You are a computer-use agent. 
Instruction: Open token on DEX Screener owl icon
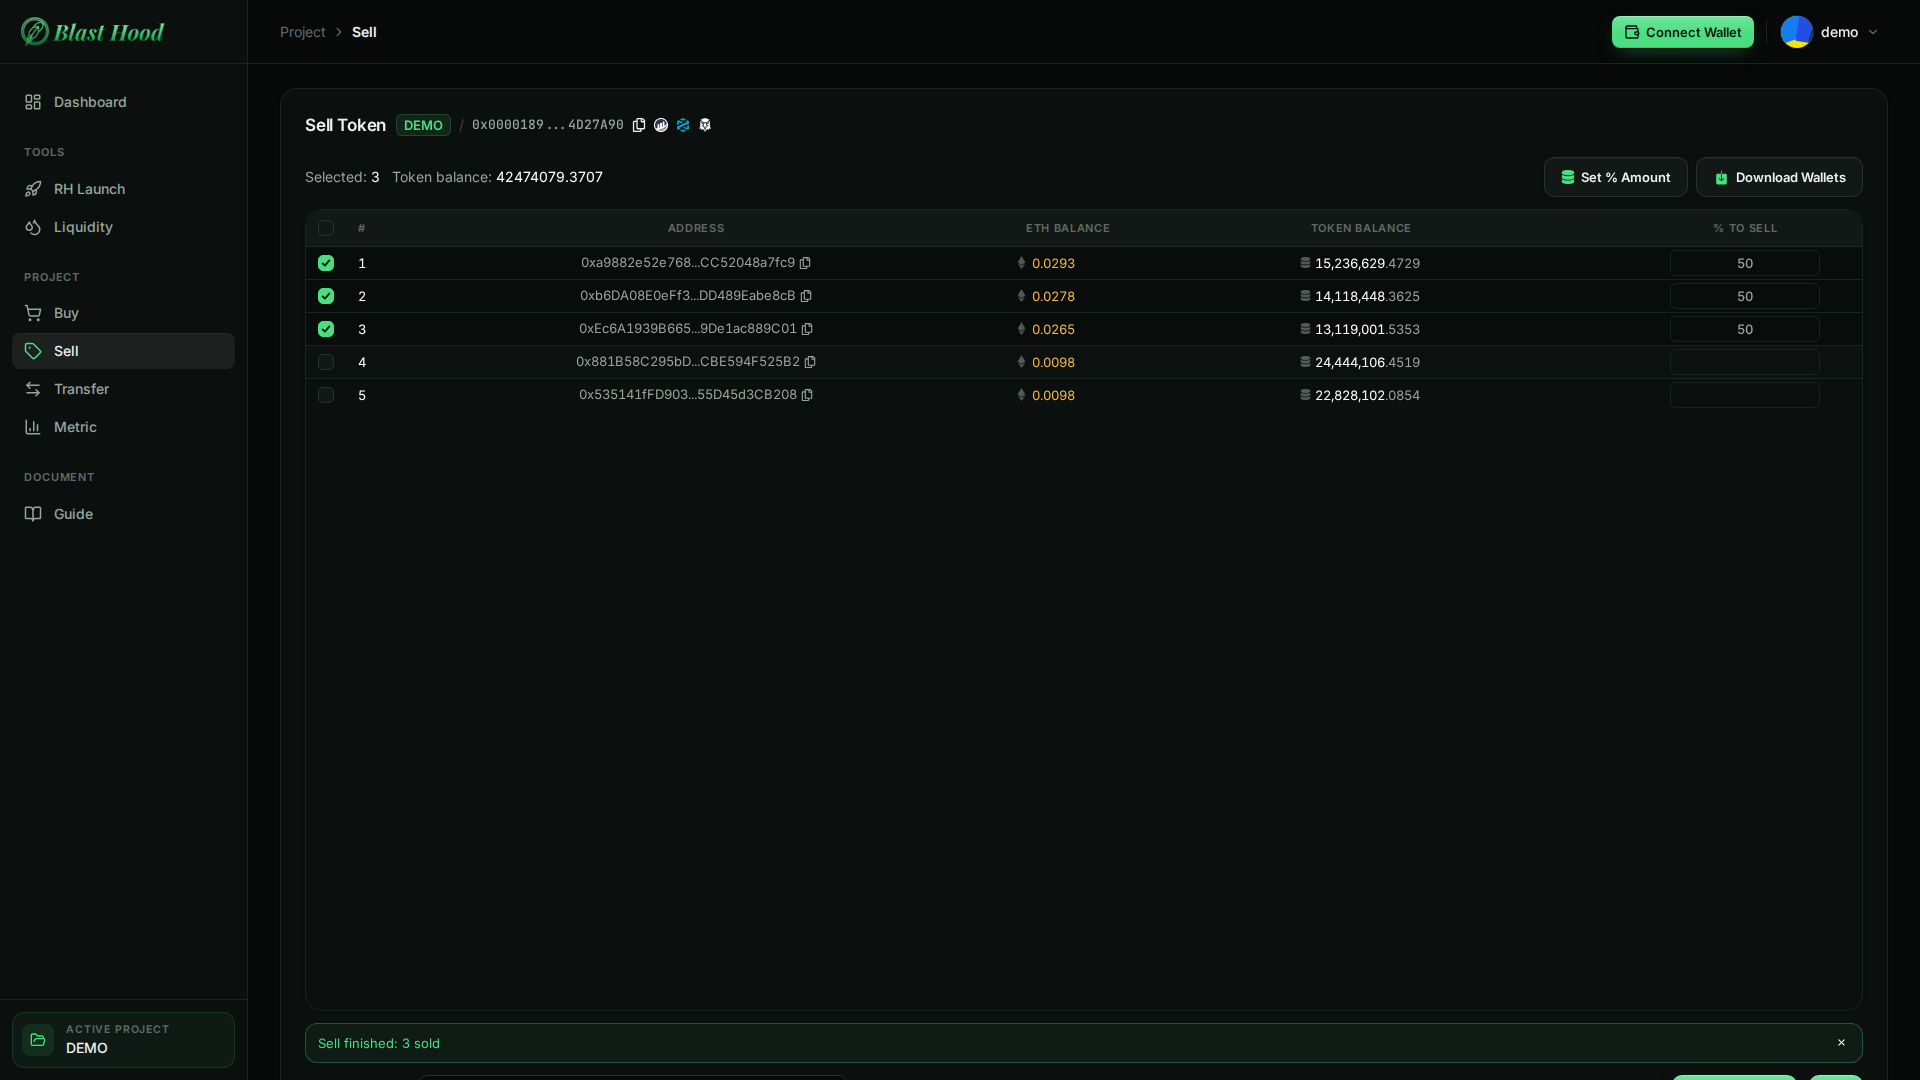[x=705, y=125]
